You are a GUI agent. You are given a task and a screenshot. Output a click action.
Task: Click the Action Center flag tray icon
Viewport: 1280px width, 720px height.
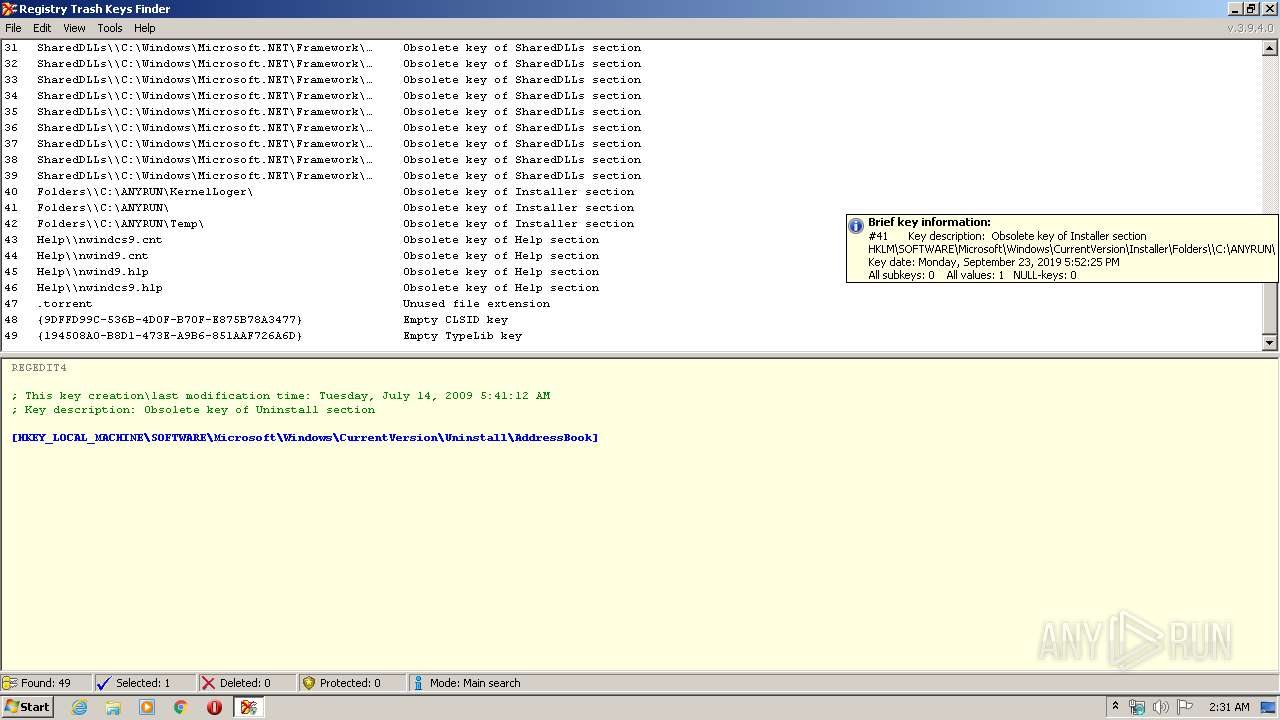[x=1183, y=707]
